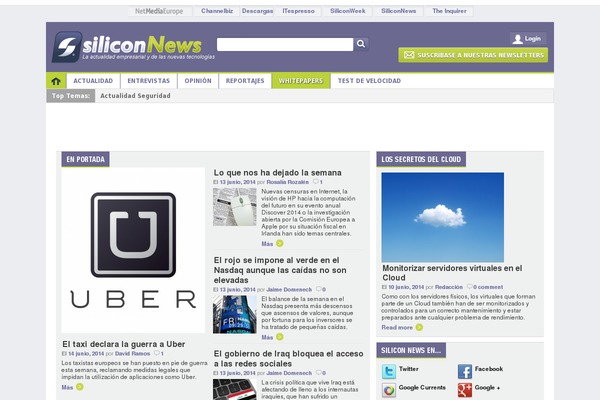Screen dimensions: 600x400
Task: Open the Uber logo article image
Action: click(x=133, y=250)
